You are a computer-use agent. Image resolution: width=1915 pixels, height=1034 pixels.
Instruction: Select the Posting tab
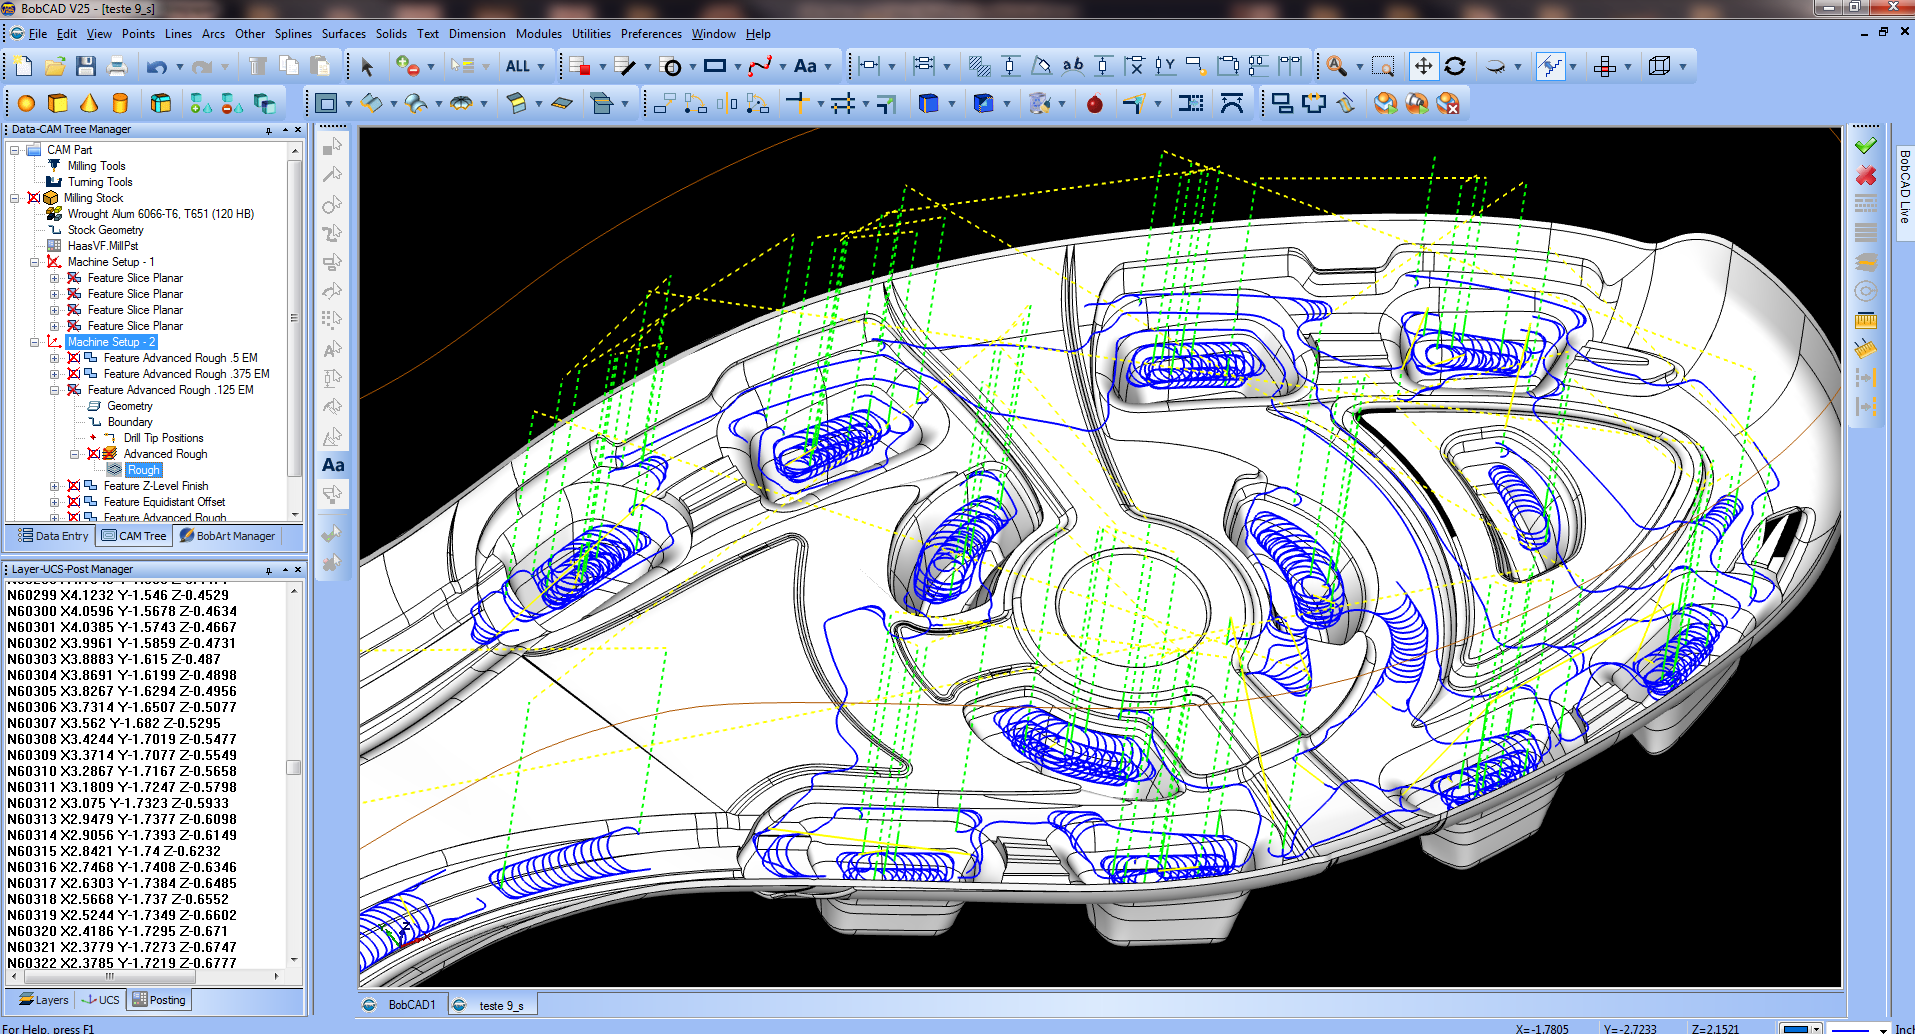coord(158,1000)
